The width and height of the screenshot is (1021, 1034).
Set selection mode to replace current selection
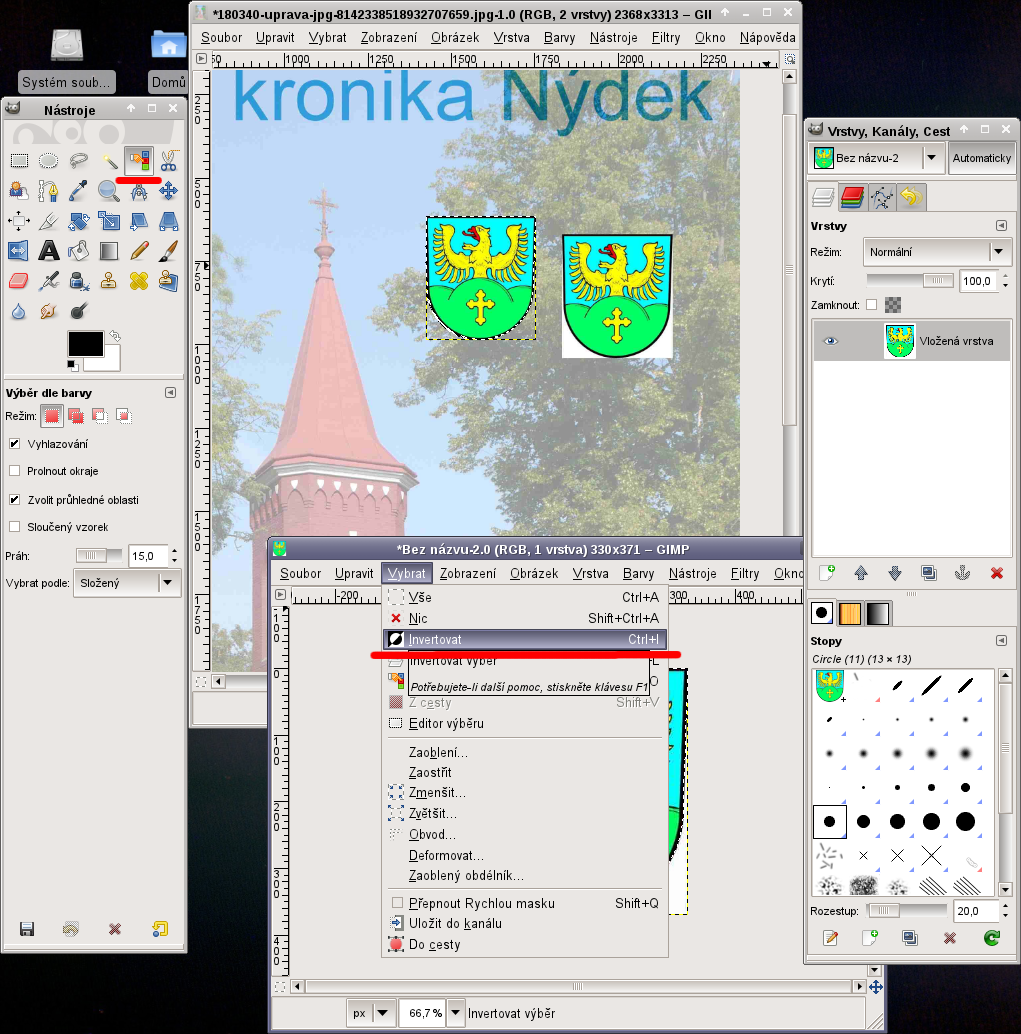[x=51, y=415]
